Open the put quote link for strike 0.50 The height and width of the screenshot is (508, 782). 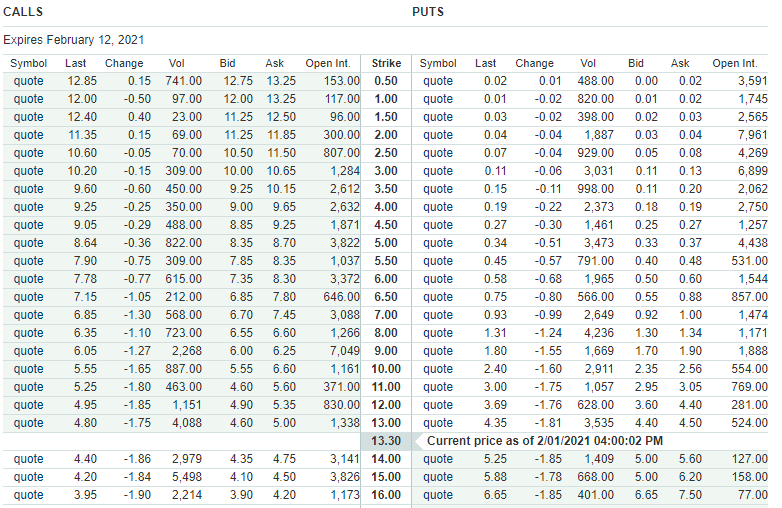(x=438, y=81)
